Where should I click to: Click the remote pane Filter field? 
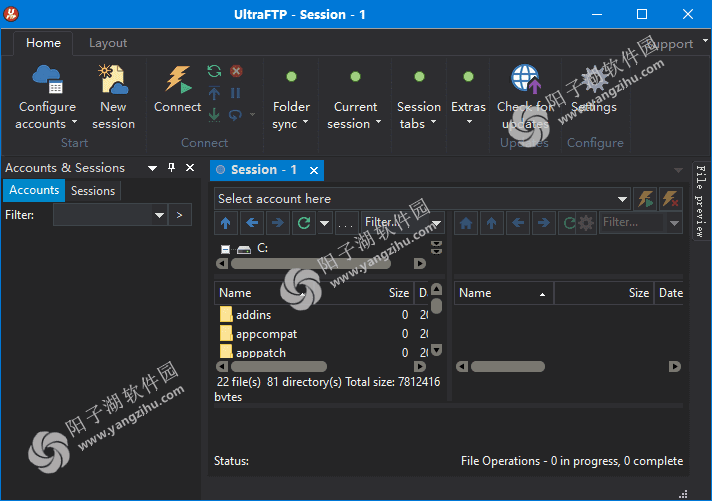click(x=633, y=222)
